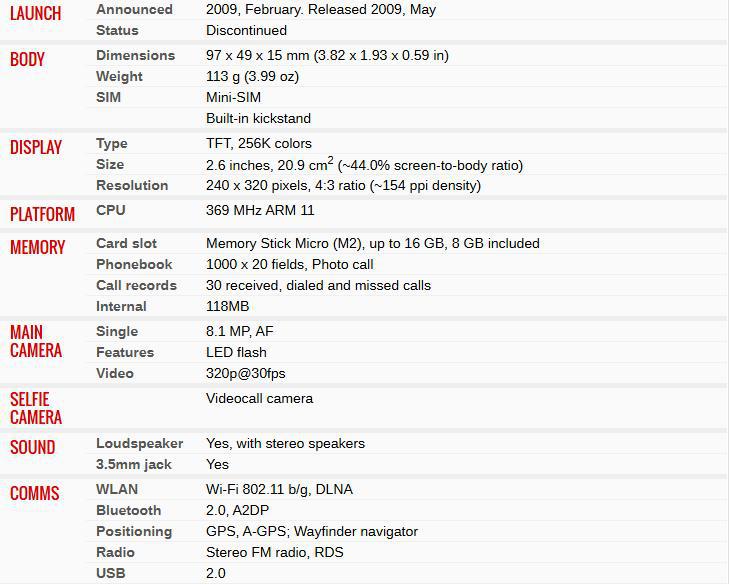Click the Call records label
This screenshot has width=729, height=584.
coord(136,285)
